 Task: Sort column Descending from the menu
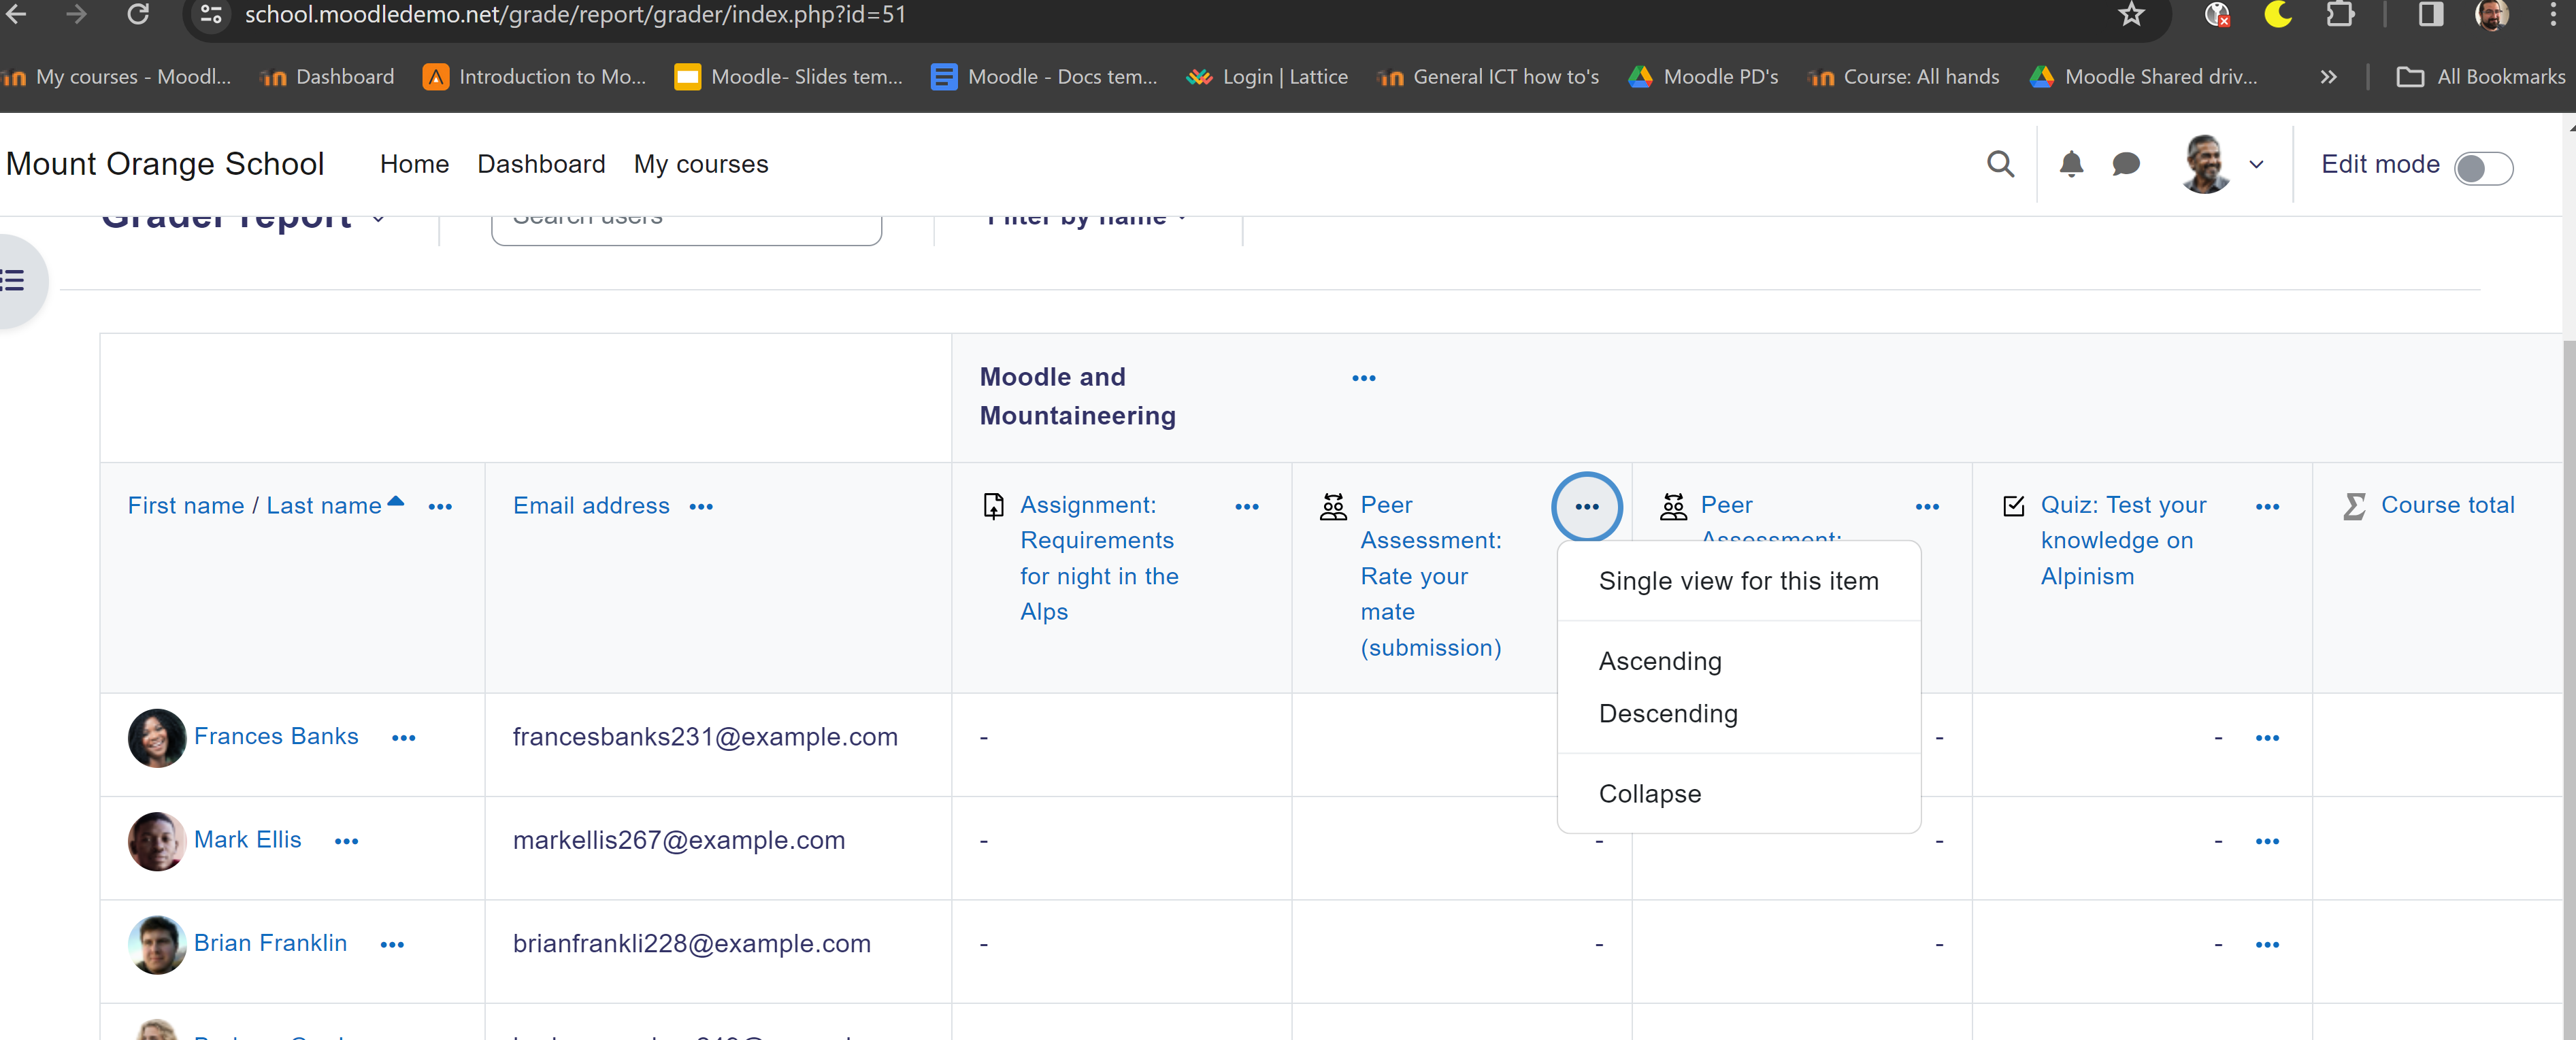tap(1738, 714)
